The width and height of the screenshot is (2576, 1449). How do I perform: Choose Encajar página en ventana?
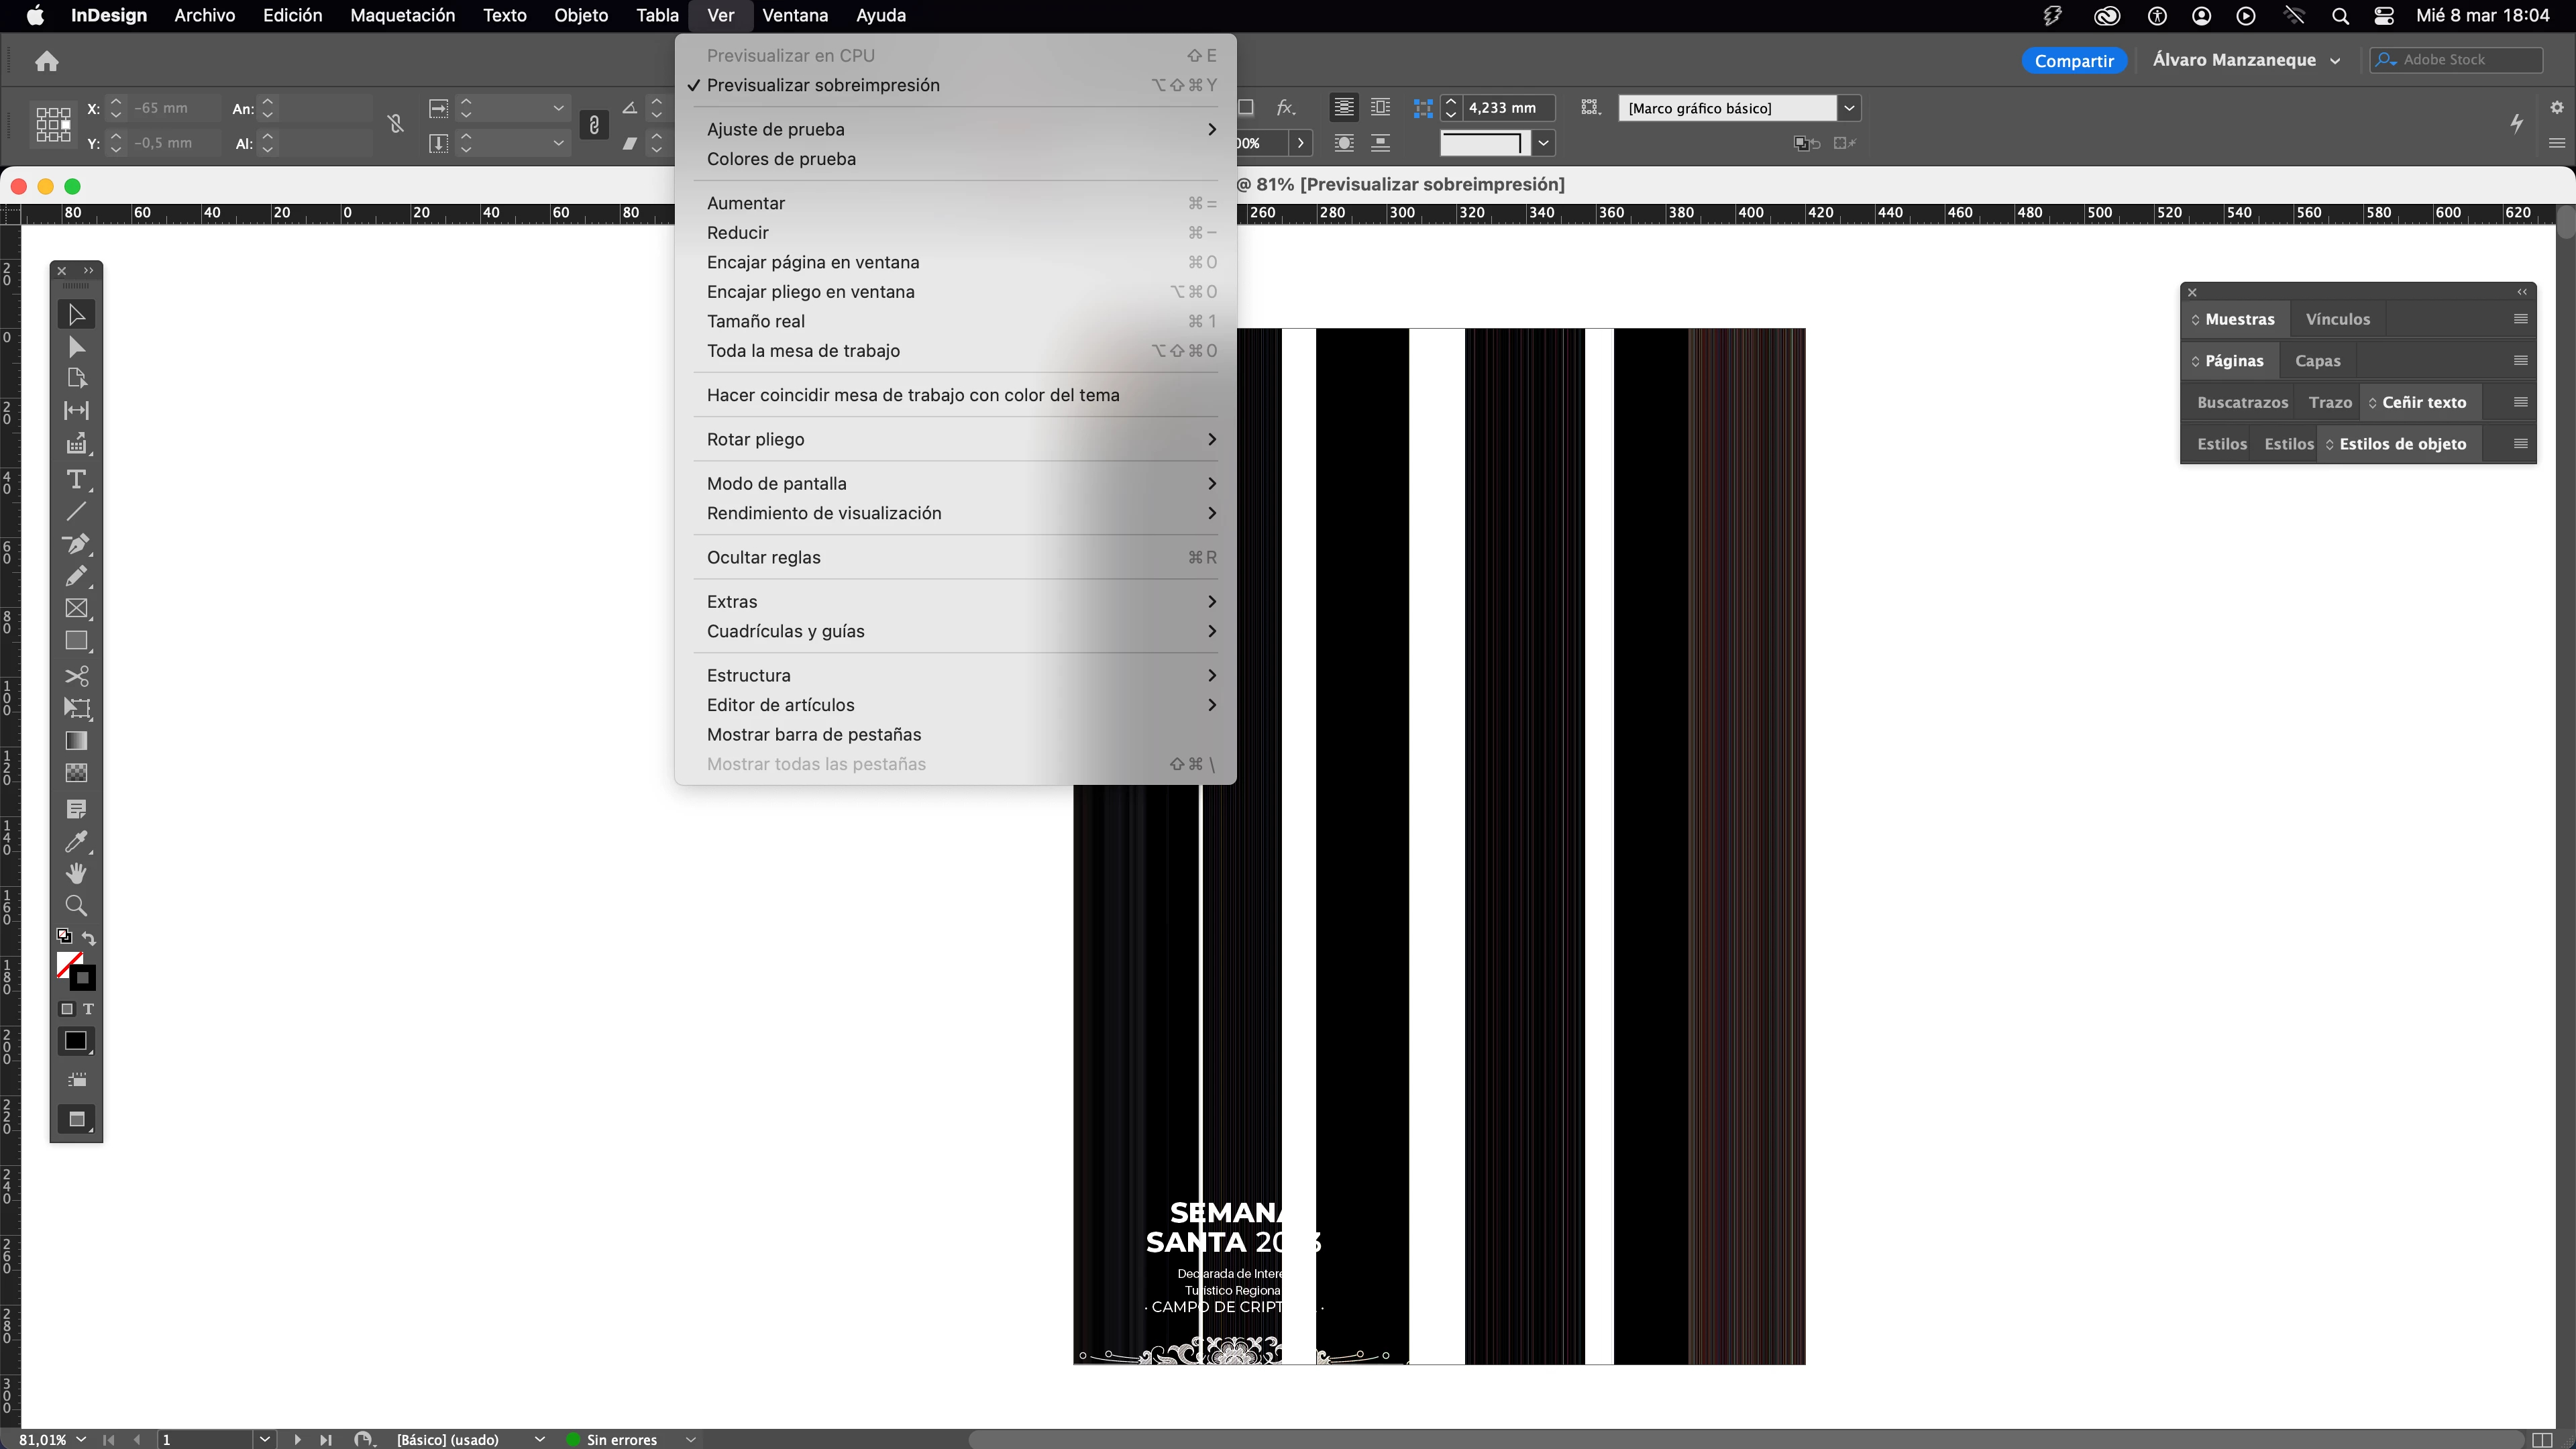812,262
